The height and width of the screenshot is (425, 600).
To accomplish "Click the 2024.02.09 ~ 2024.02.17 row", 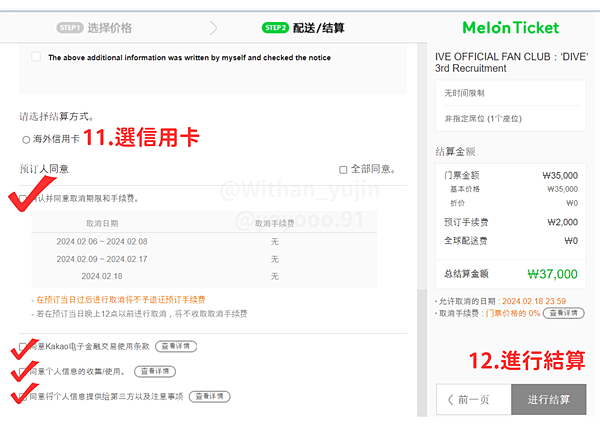I will coord(204,259).
